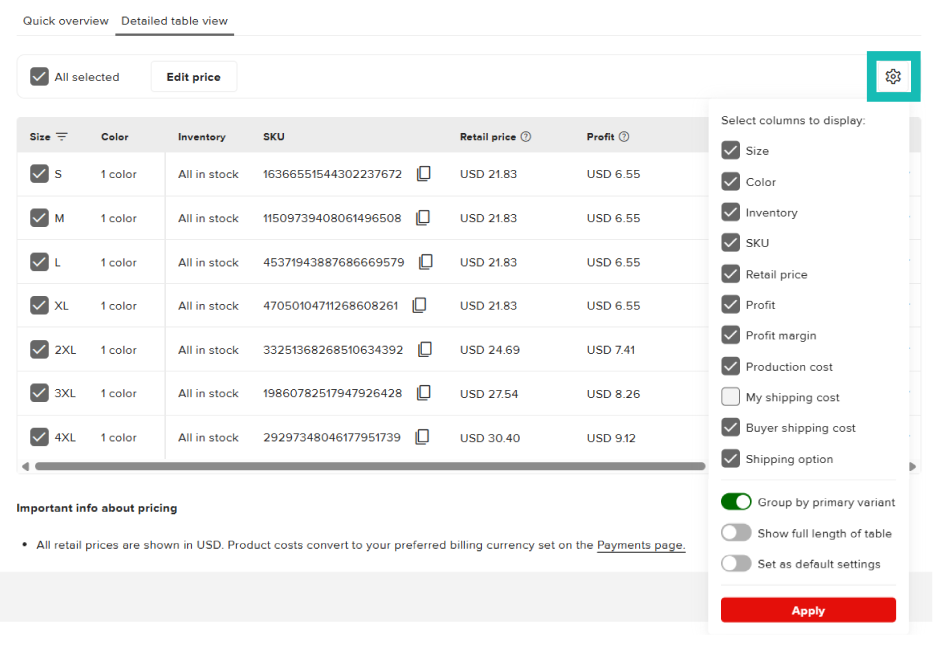Uncheck the size XL row checkbox
945x668 pixels.
(x=39, y=306)
